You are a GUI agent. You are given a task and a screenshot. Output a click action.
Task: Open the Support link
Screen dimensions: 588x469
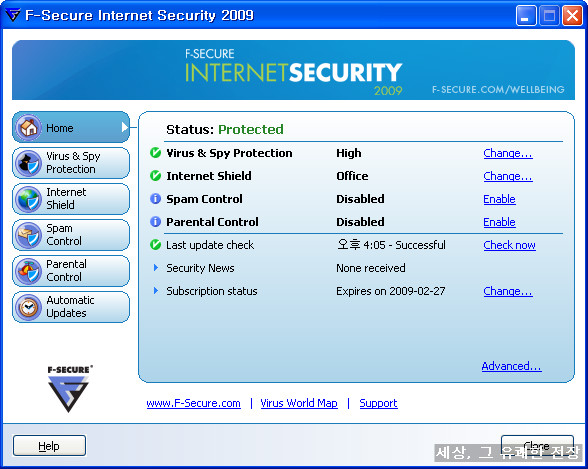(378, 403)
